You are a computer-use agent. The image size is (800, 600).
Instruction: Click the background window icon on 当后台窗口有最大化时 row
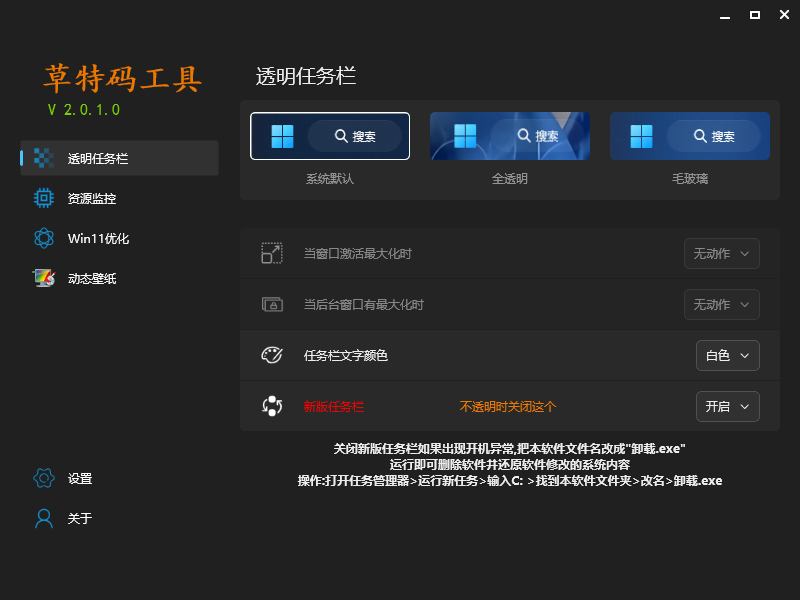272,304
